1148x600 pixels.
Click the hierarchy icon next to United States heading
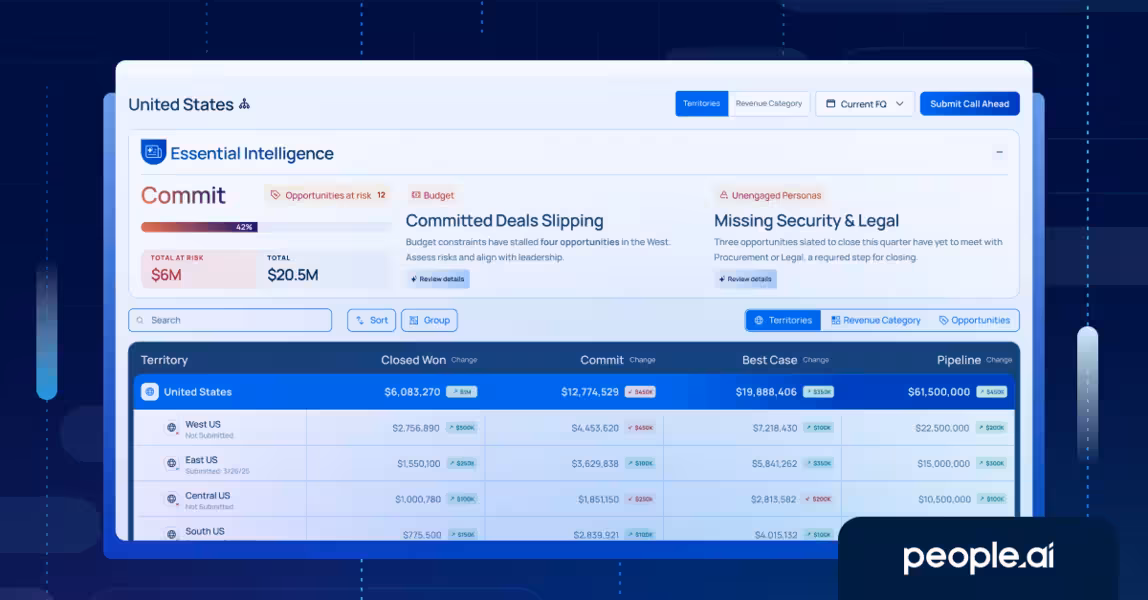[x=244, y=103]
